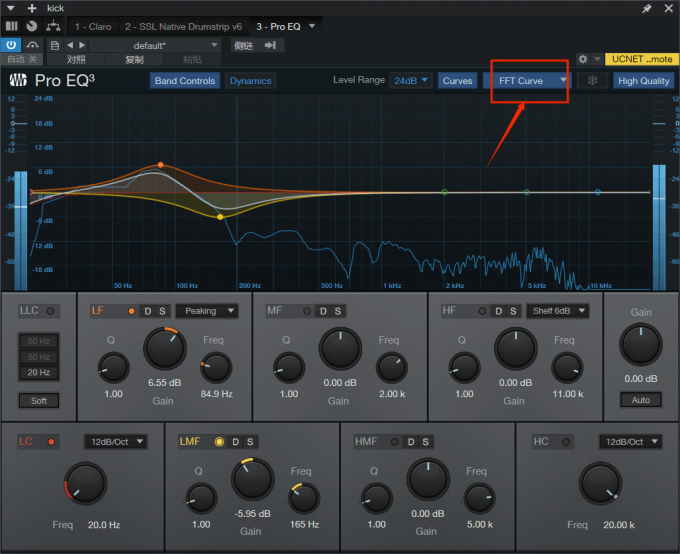Click the UCNET remote label
Image resolution: width=680 pixels, height=554 pixels.
pyautogui.click(x=642, y=59)
